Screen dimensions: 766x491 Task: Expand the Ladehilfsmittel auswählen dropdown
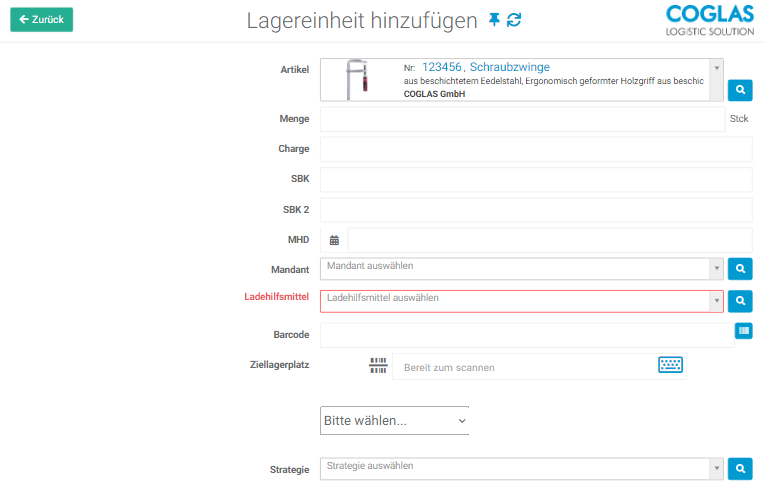coord(520,300)
